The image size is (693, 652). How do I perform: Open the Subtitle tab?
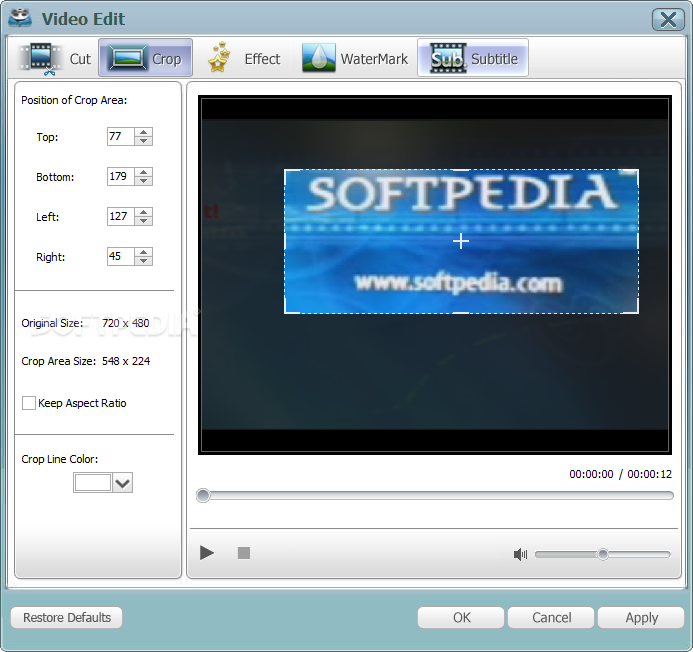tap(473, 57)
